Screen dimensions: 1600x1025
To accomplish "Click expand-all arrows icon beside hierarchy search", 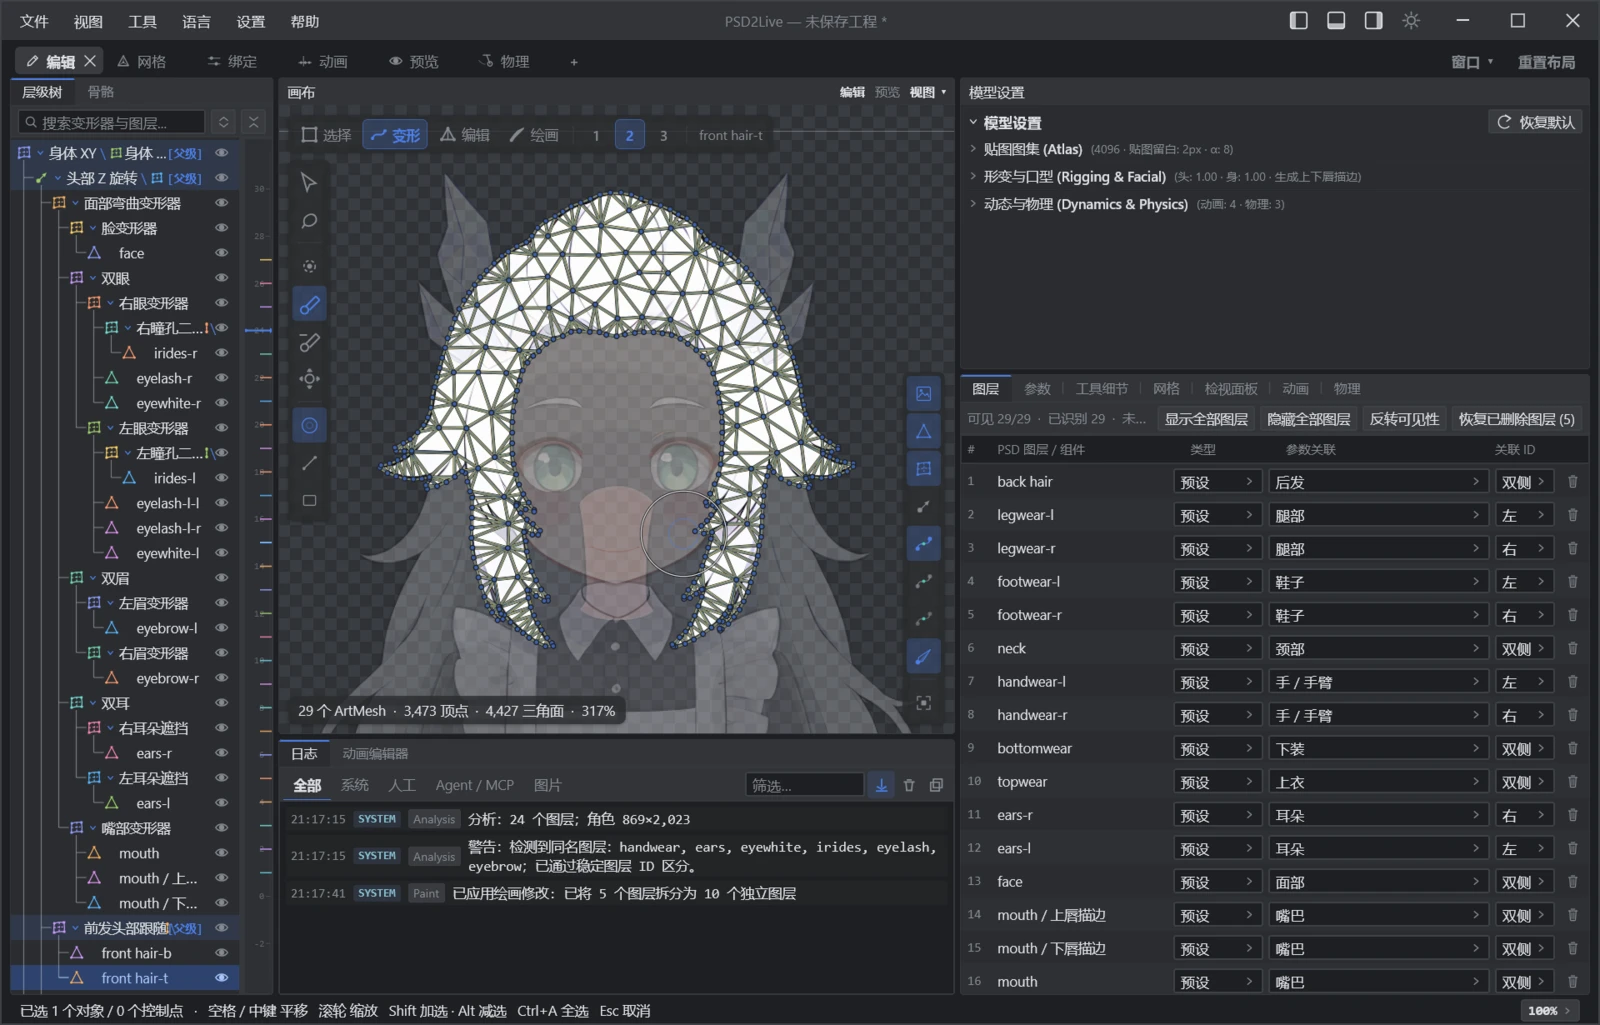I will click(x=224, y=122).
